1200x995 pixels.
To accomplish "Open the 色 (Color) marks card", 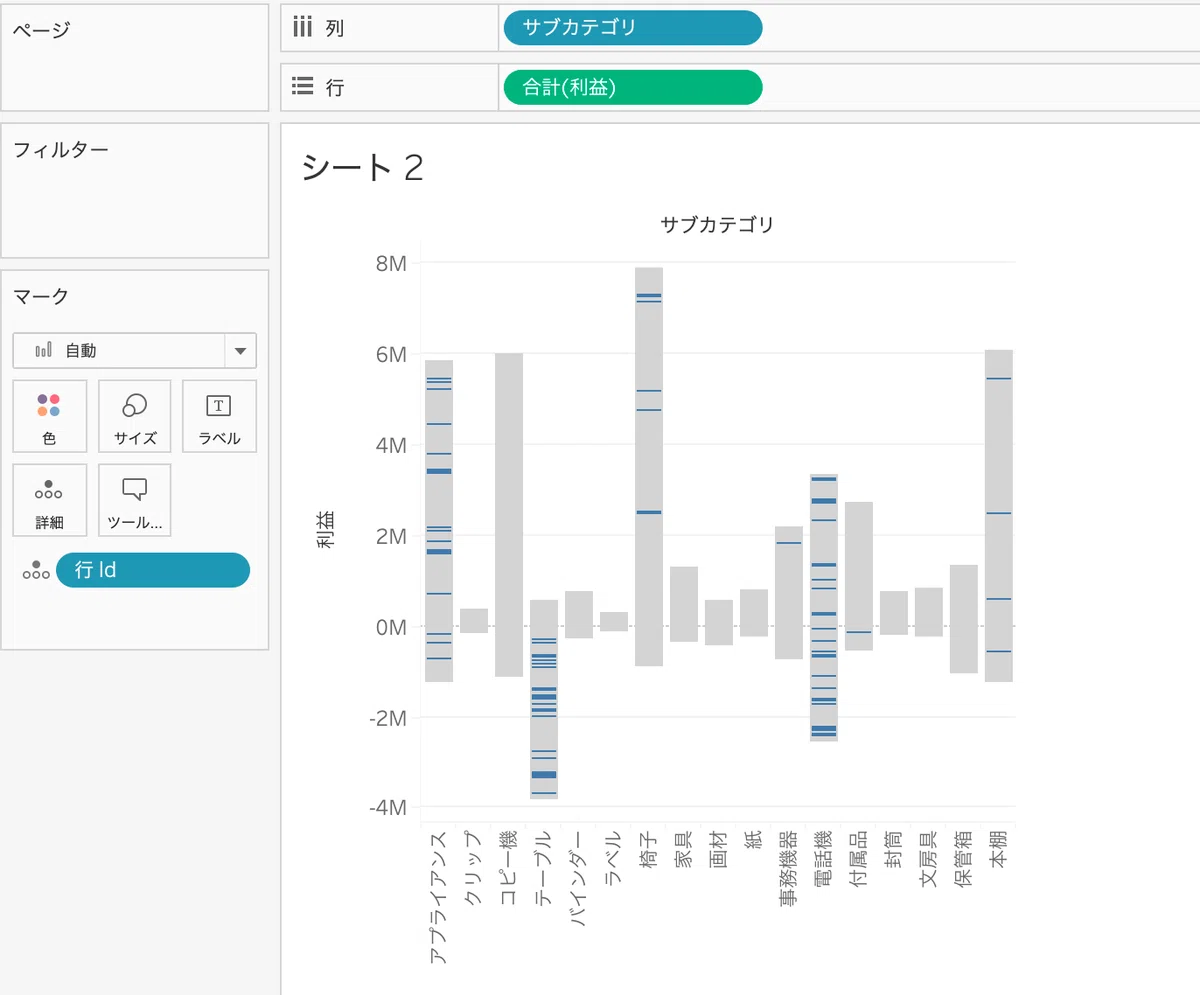I will [49, 417].
